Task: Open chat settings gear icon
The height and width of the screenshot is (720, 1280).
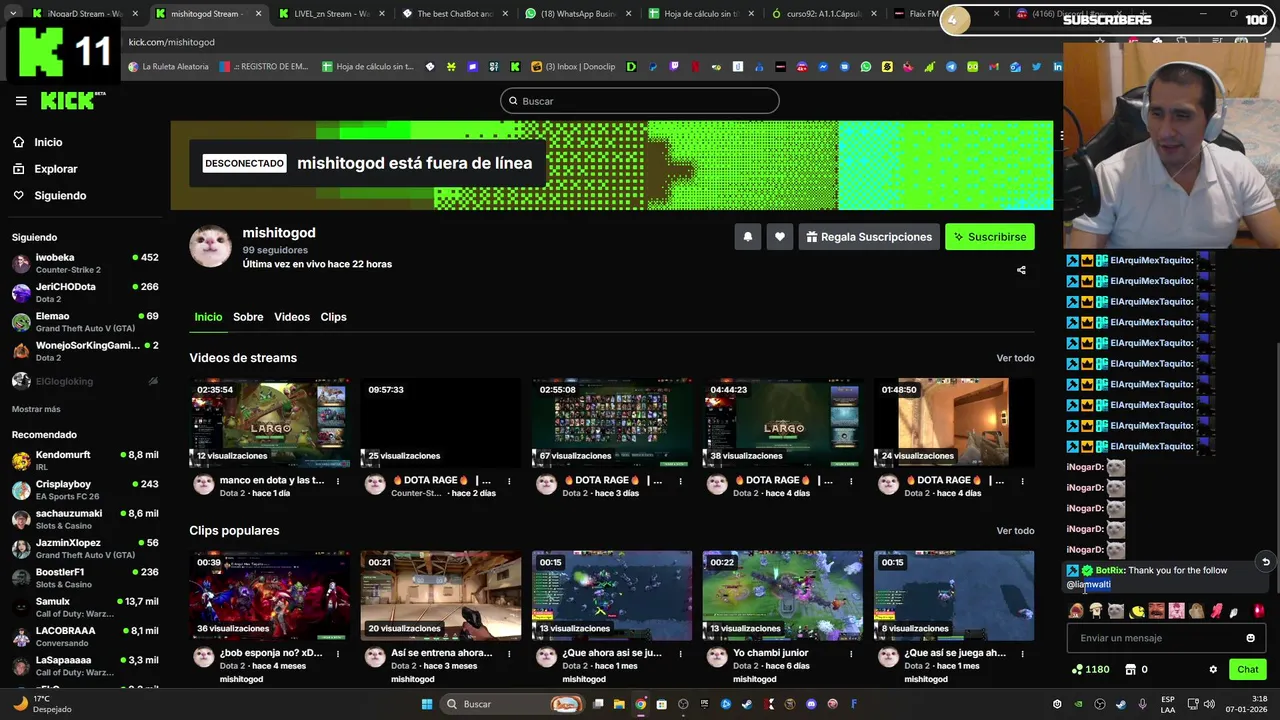Action: pos(1213,670)
